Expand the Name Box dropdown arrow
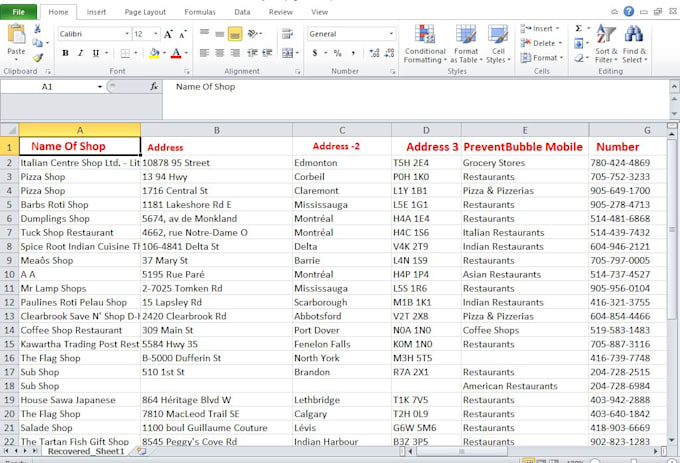 point(100,87)
